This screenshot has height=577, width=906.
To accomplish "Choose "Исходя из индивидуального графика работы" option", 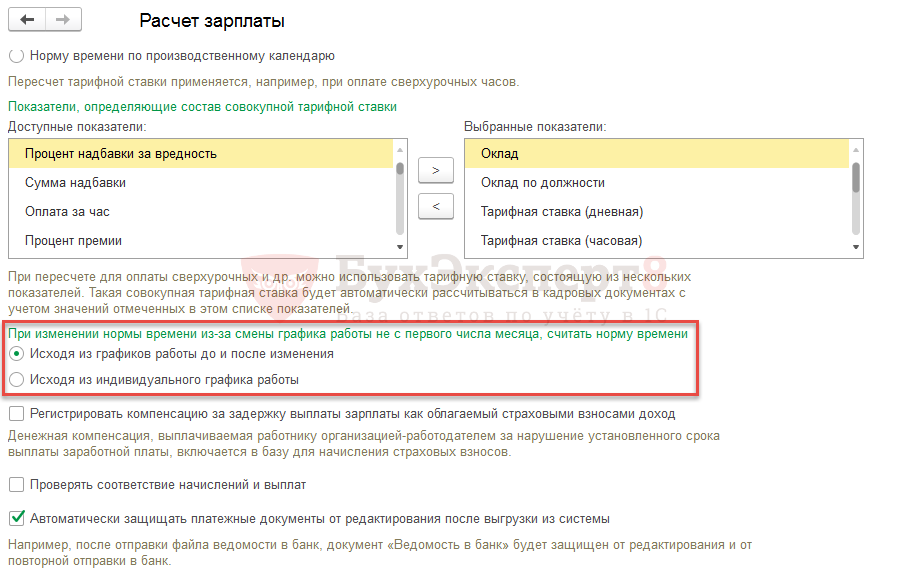I will [x=16, y=379].
